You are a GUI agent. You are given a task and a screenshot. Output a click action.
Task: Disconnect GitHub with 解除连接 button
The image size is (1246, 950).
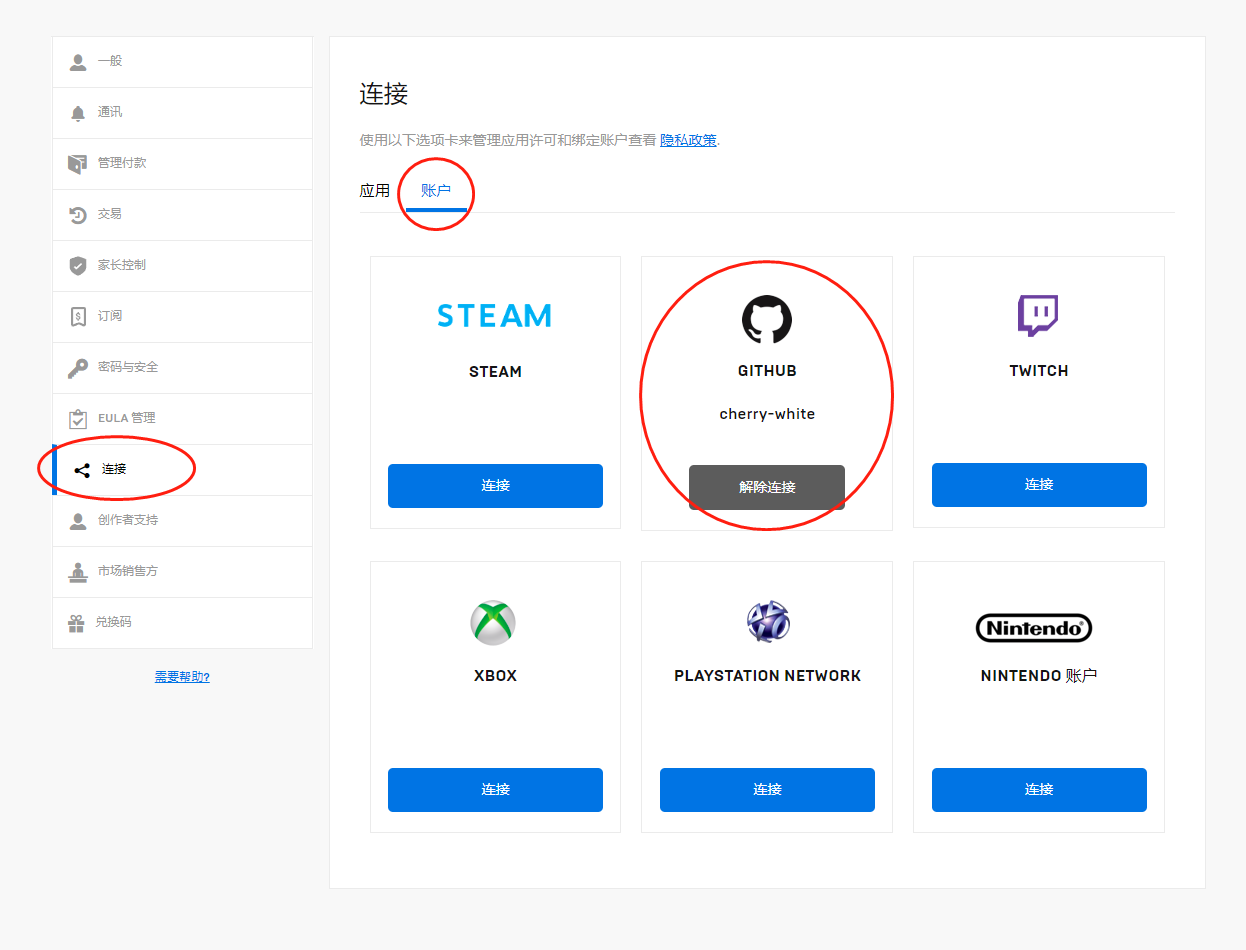tap(767, 488)
